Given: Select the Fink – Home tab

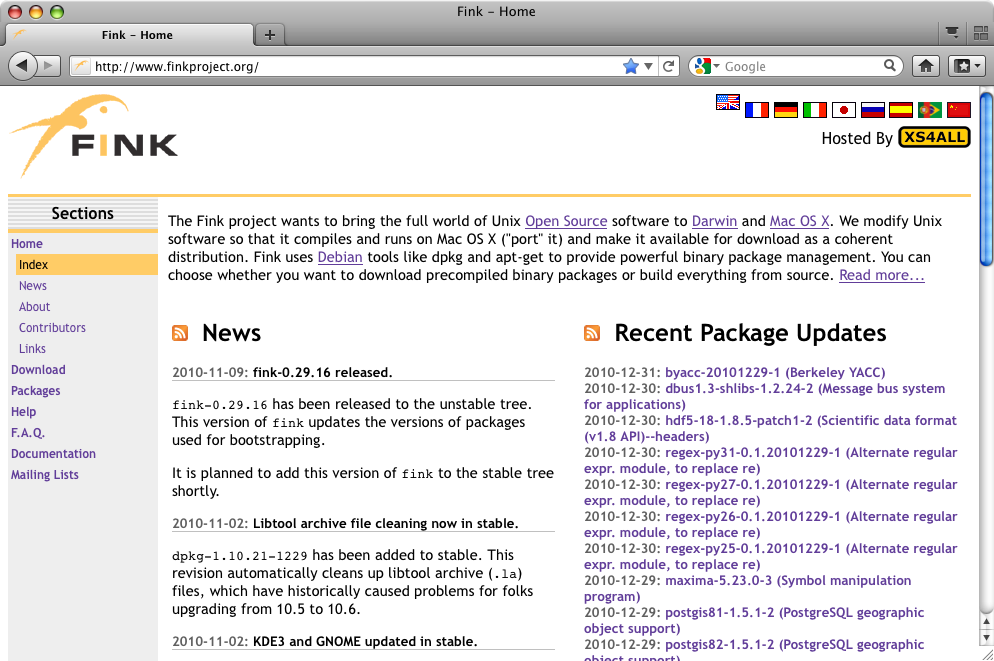Looking at the screenshot, I should pyautogui.click(x=130, y=35).
